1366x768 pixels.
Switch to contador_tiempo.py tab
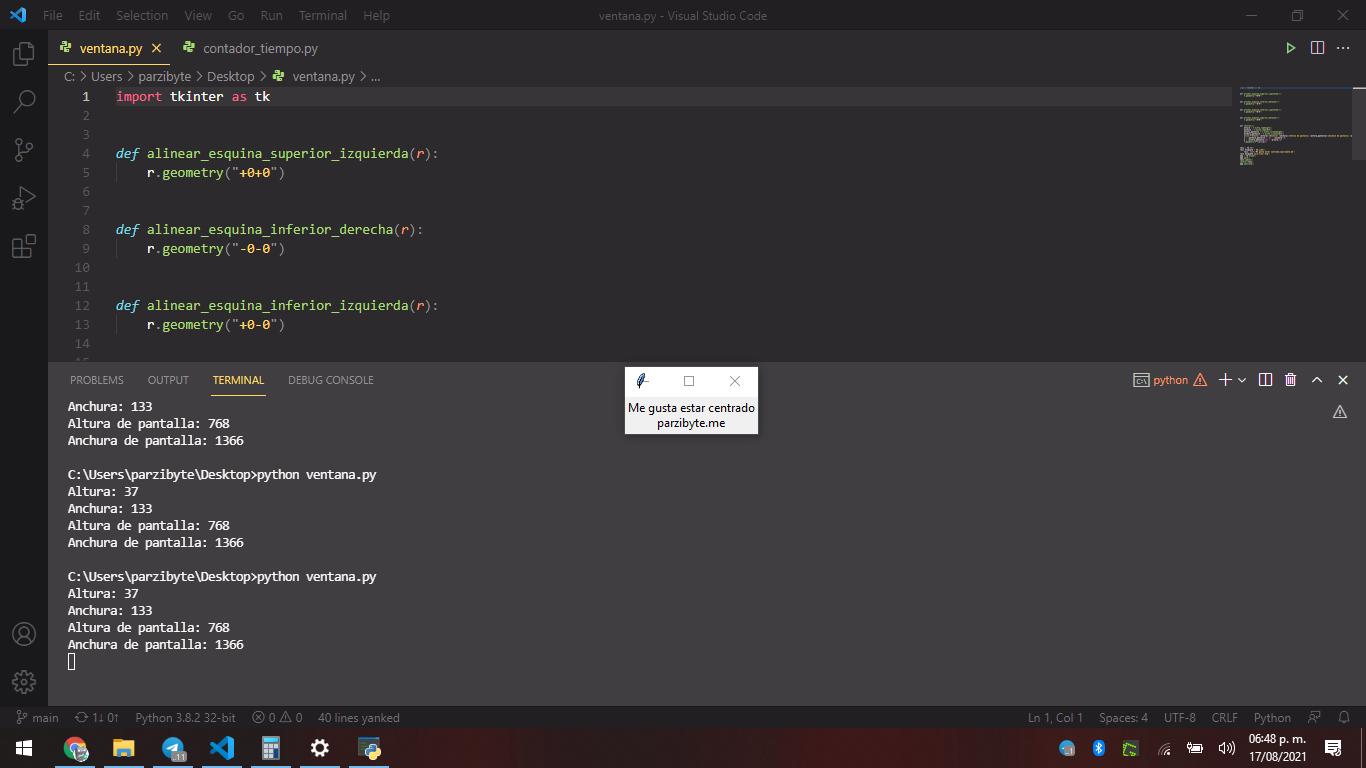tap(250, 48)
